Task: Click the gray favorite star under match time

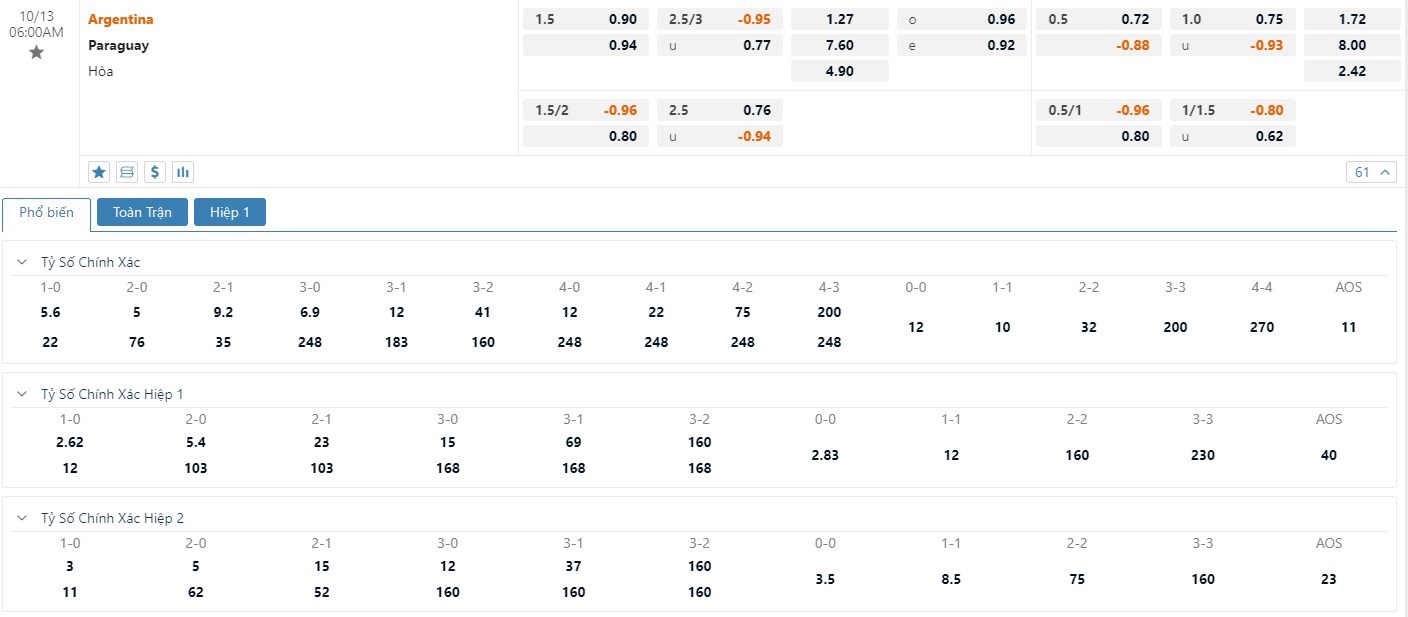Action: tap(36, 52)
